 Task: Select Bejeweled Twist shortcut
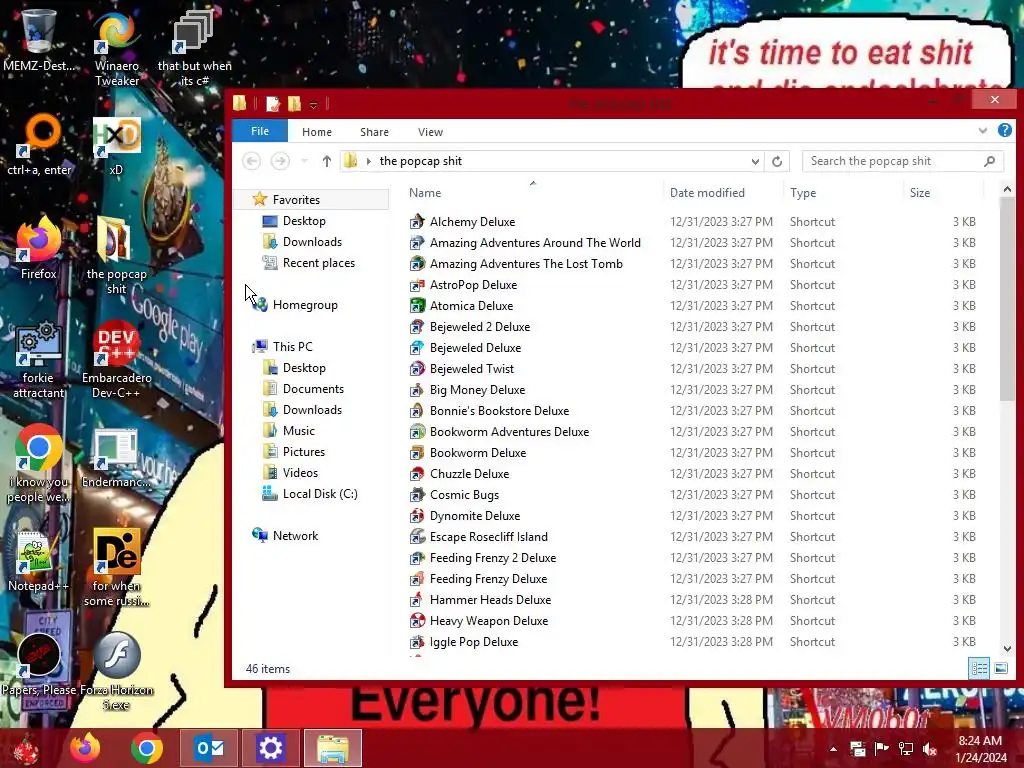(472, 369)
